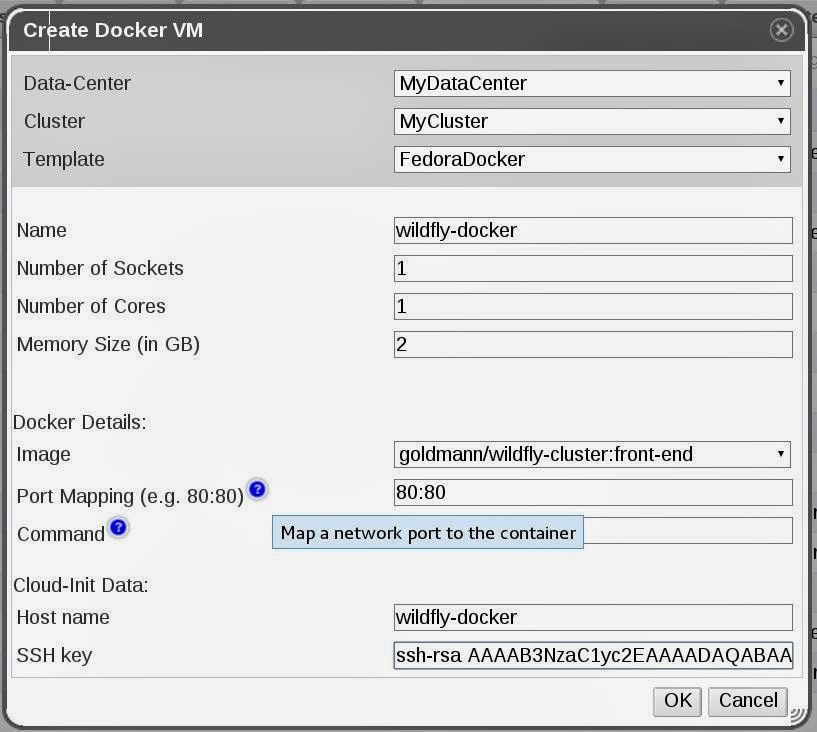Expand the Docker Image dropdown
Screen dimensions: 817x732
coord(592,455)
